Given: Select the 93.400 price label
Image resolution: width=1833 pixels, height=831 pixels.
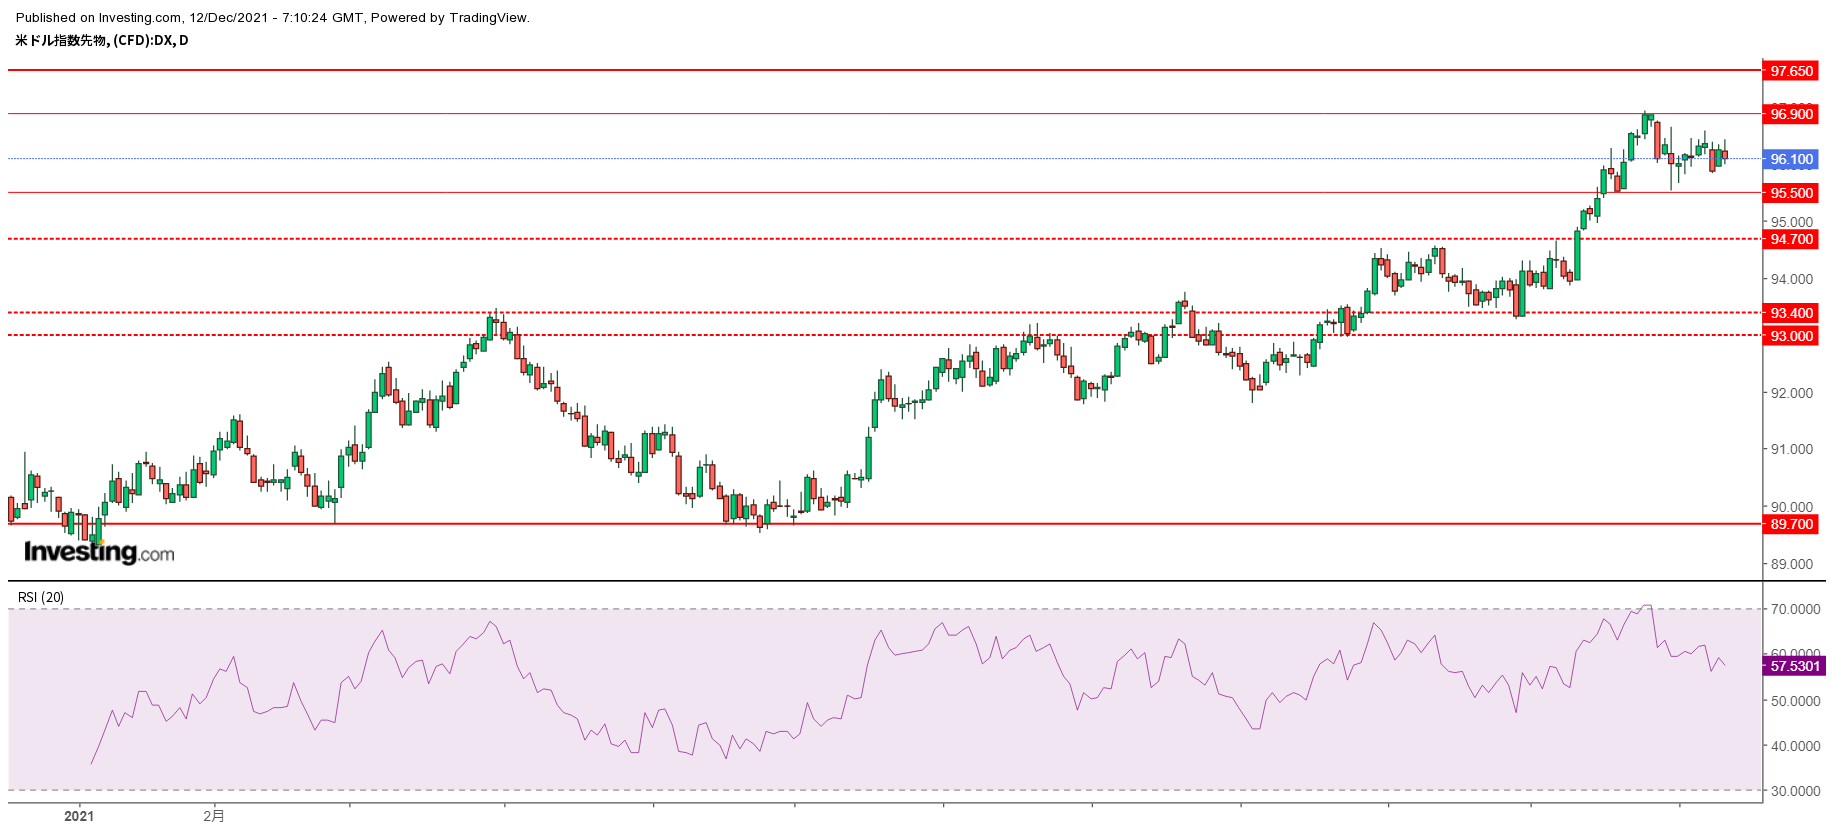Looking at the screenshot, I should (x=1789, y=313).
